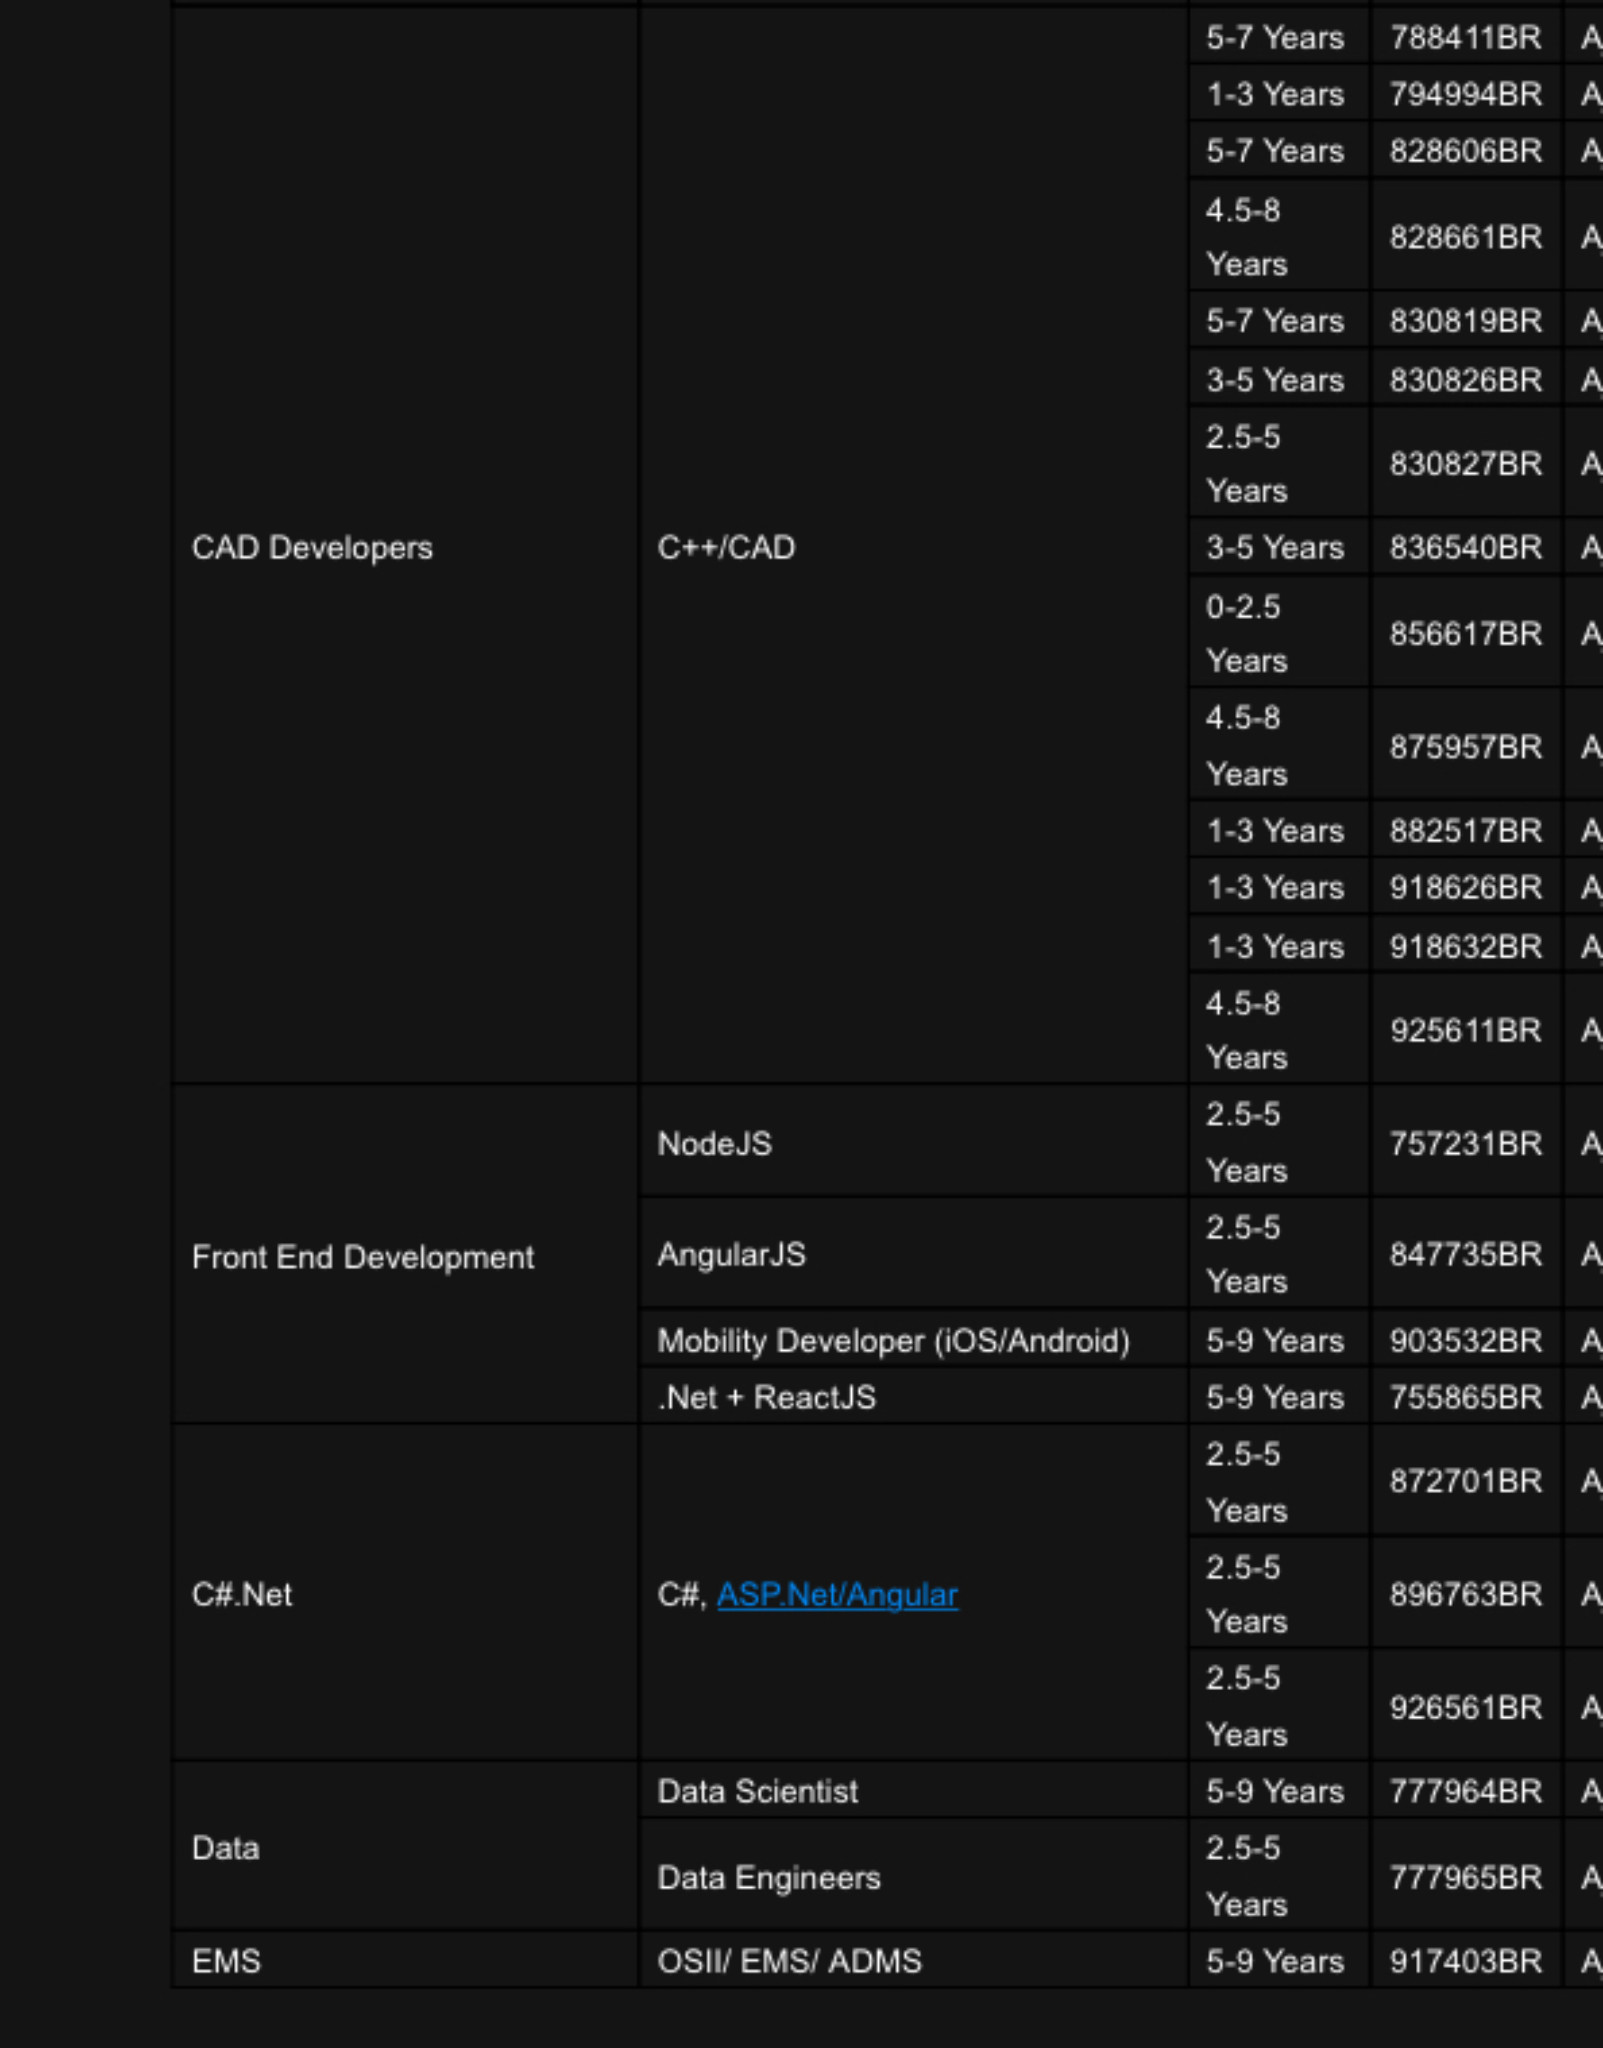Click the Data Engineers cell
The width and height of the screenshot is (1603, 2048).
[x=912, y=1876]
